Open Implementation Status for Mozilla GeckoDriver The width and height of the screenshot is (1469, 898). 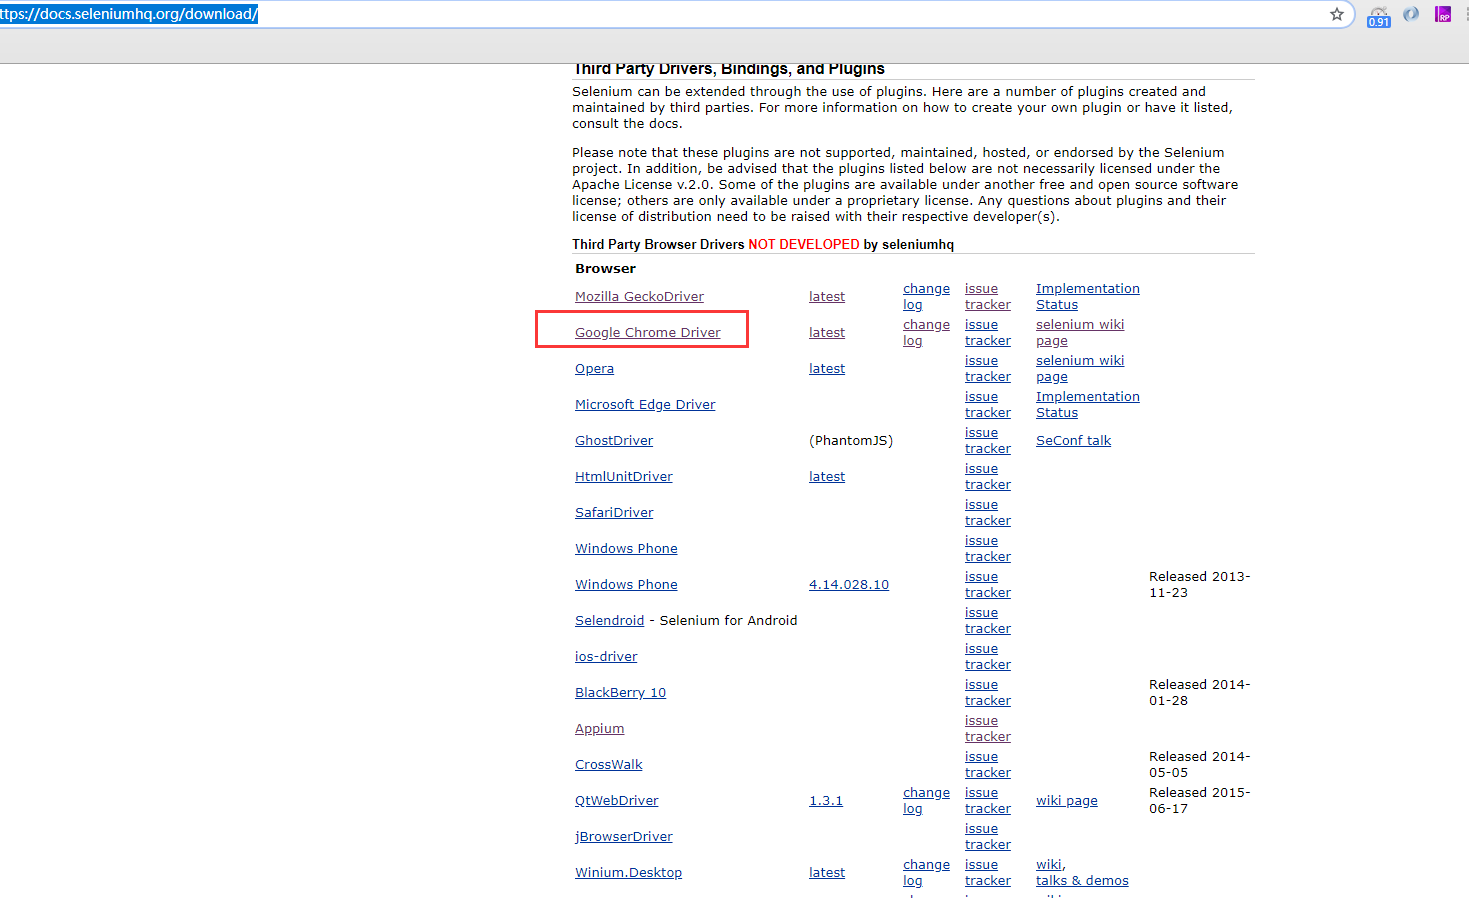click(x=1088, y=296)
